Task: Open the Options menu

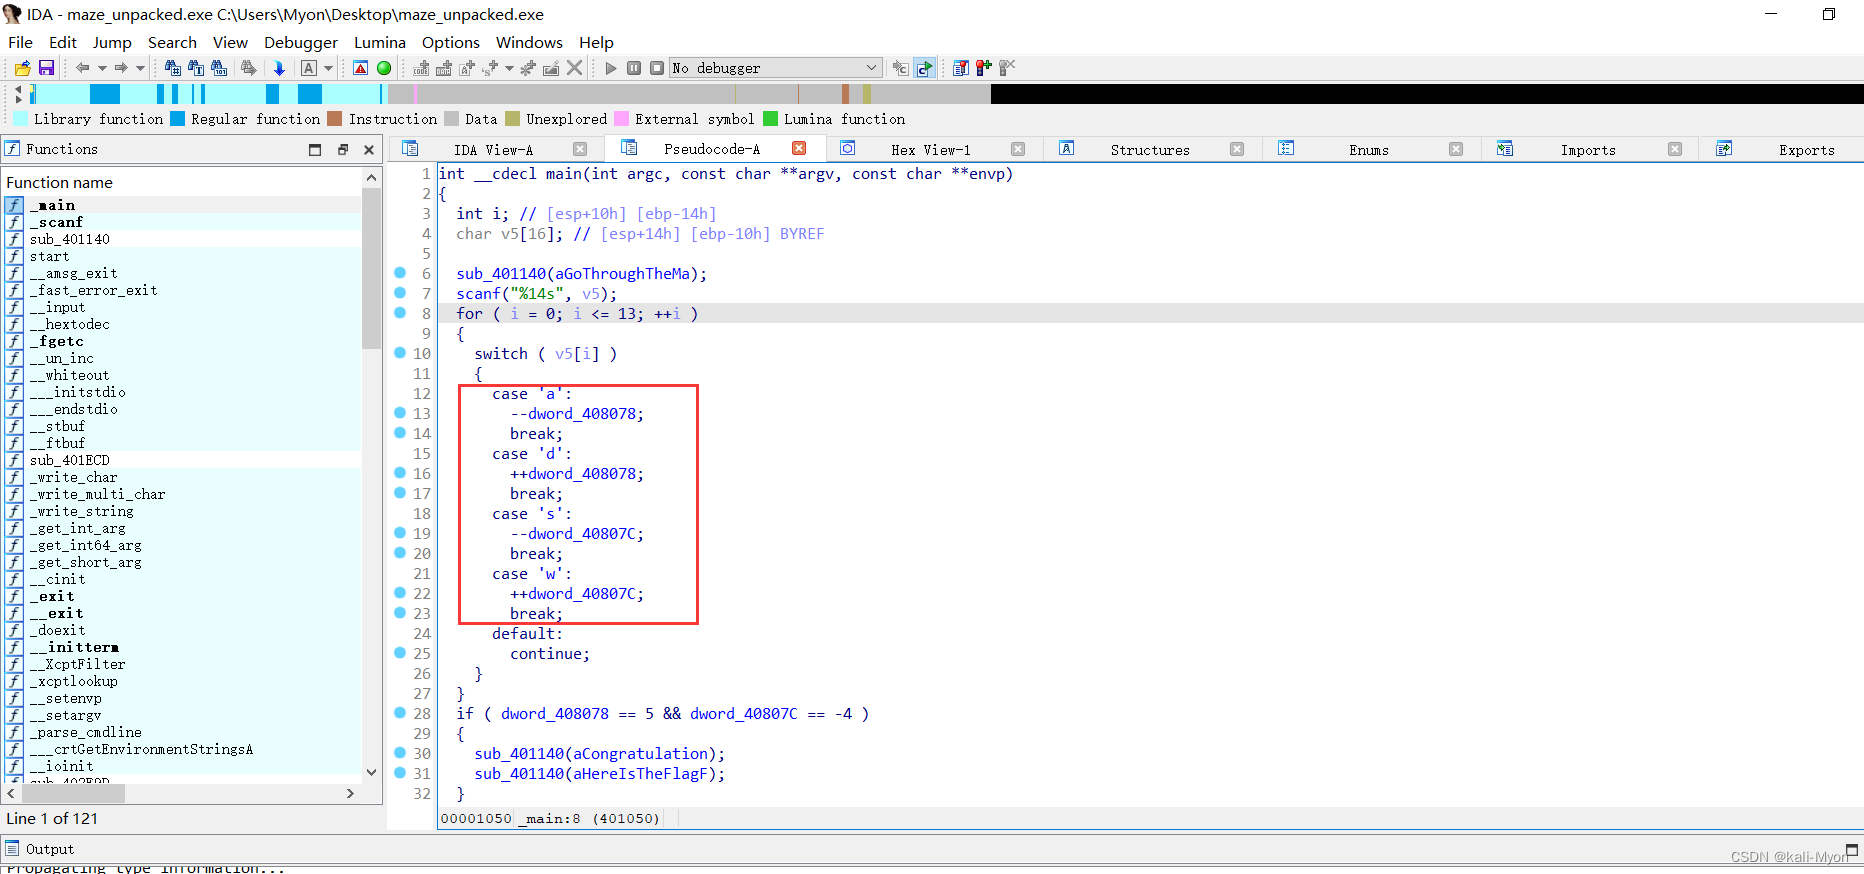Action: [x=451, y=42]
